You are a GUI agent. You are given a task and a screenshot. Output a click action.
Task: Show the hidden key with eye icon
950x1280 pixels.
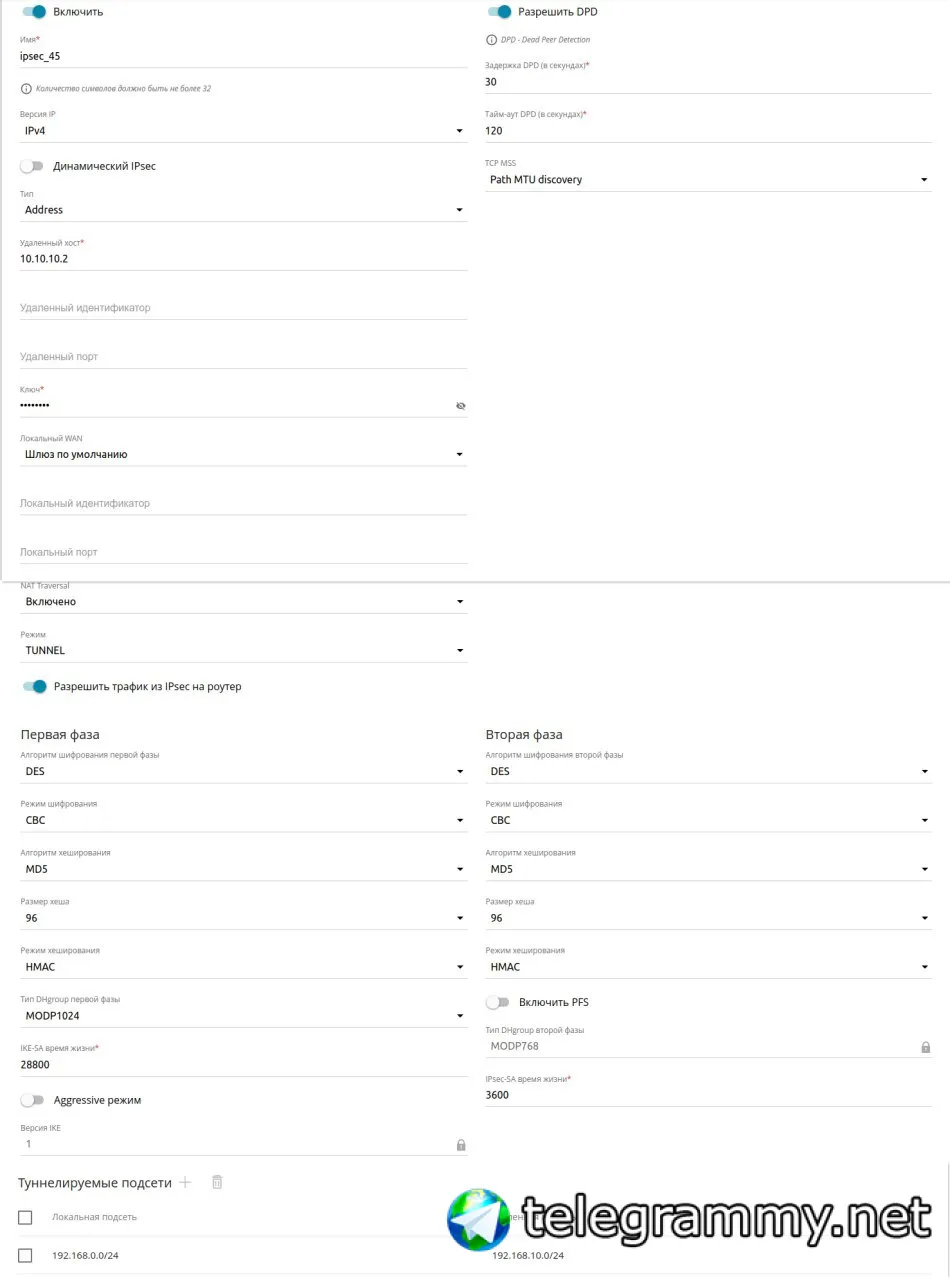coord(461,406)
